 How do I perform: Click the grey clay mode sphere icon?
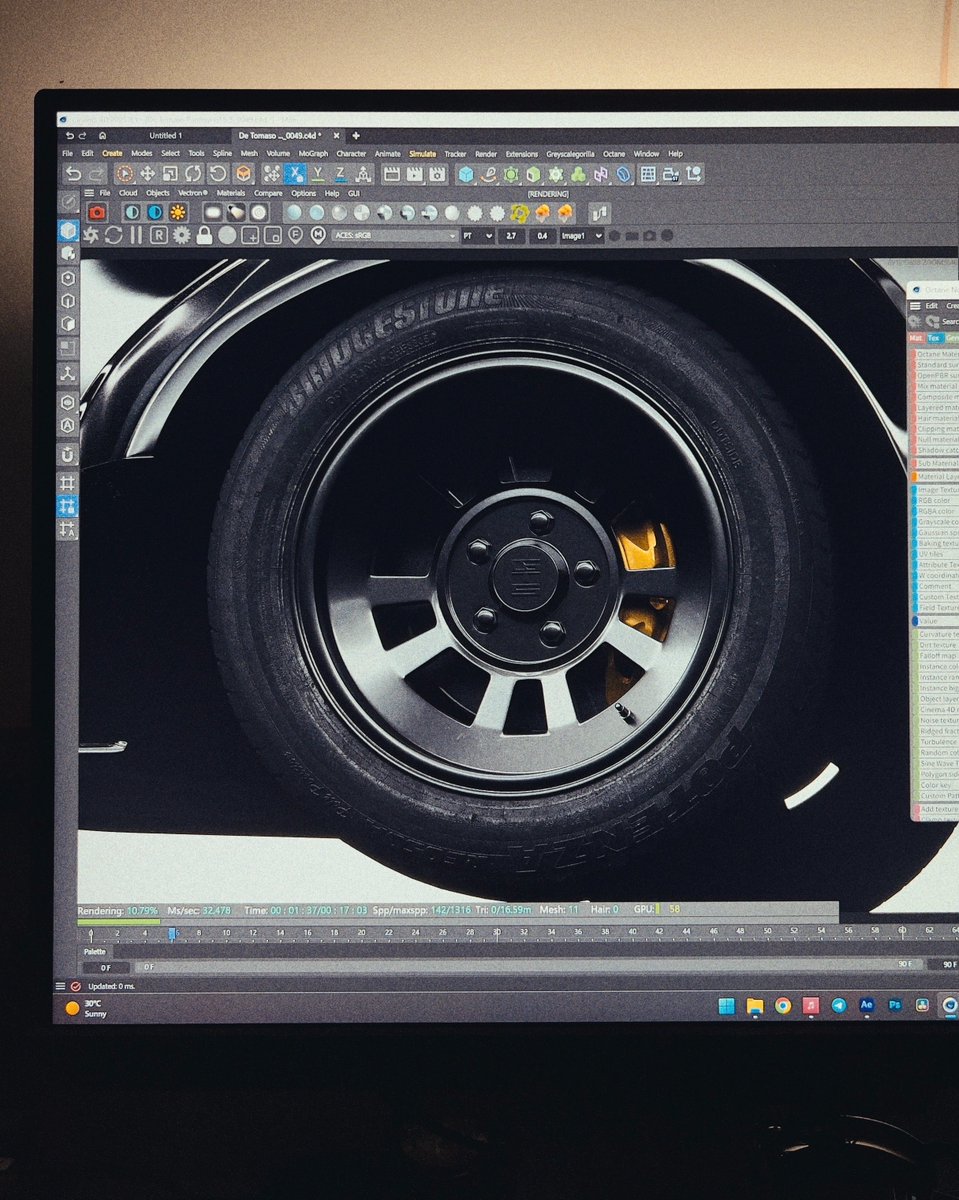pos(227,234)
